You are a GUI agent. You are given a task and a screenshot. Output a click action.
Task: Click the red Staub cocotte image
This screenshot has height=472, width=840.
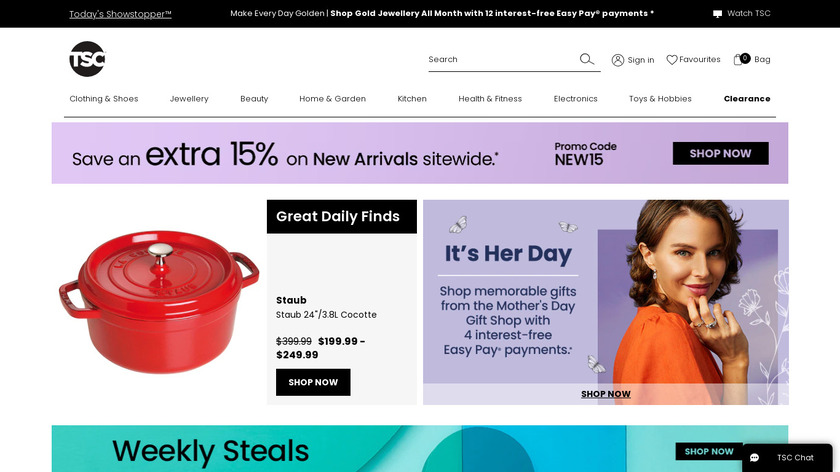pyautogui.click(x=159, y=302)
